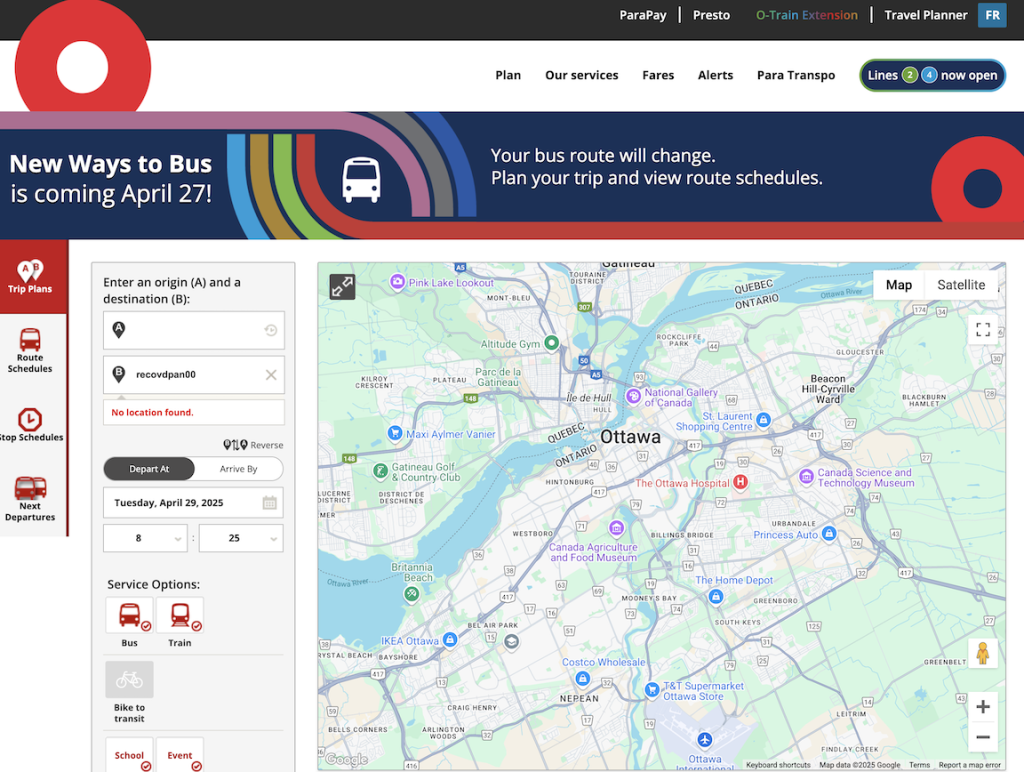Click the Costco Wholesale marker
The width and height of the screenshot is (1024, 772).
tap(583, 679)
